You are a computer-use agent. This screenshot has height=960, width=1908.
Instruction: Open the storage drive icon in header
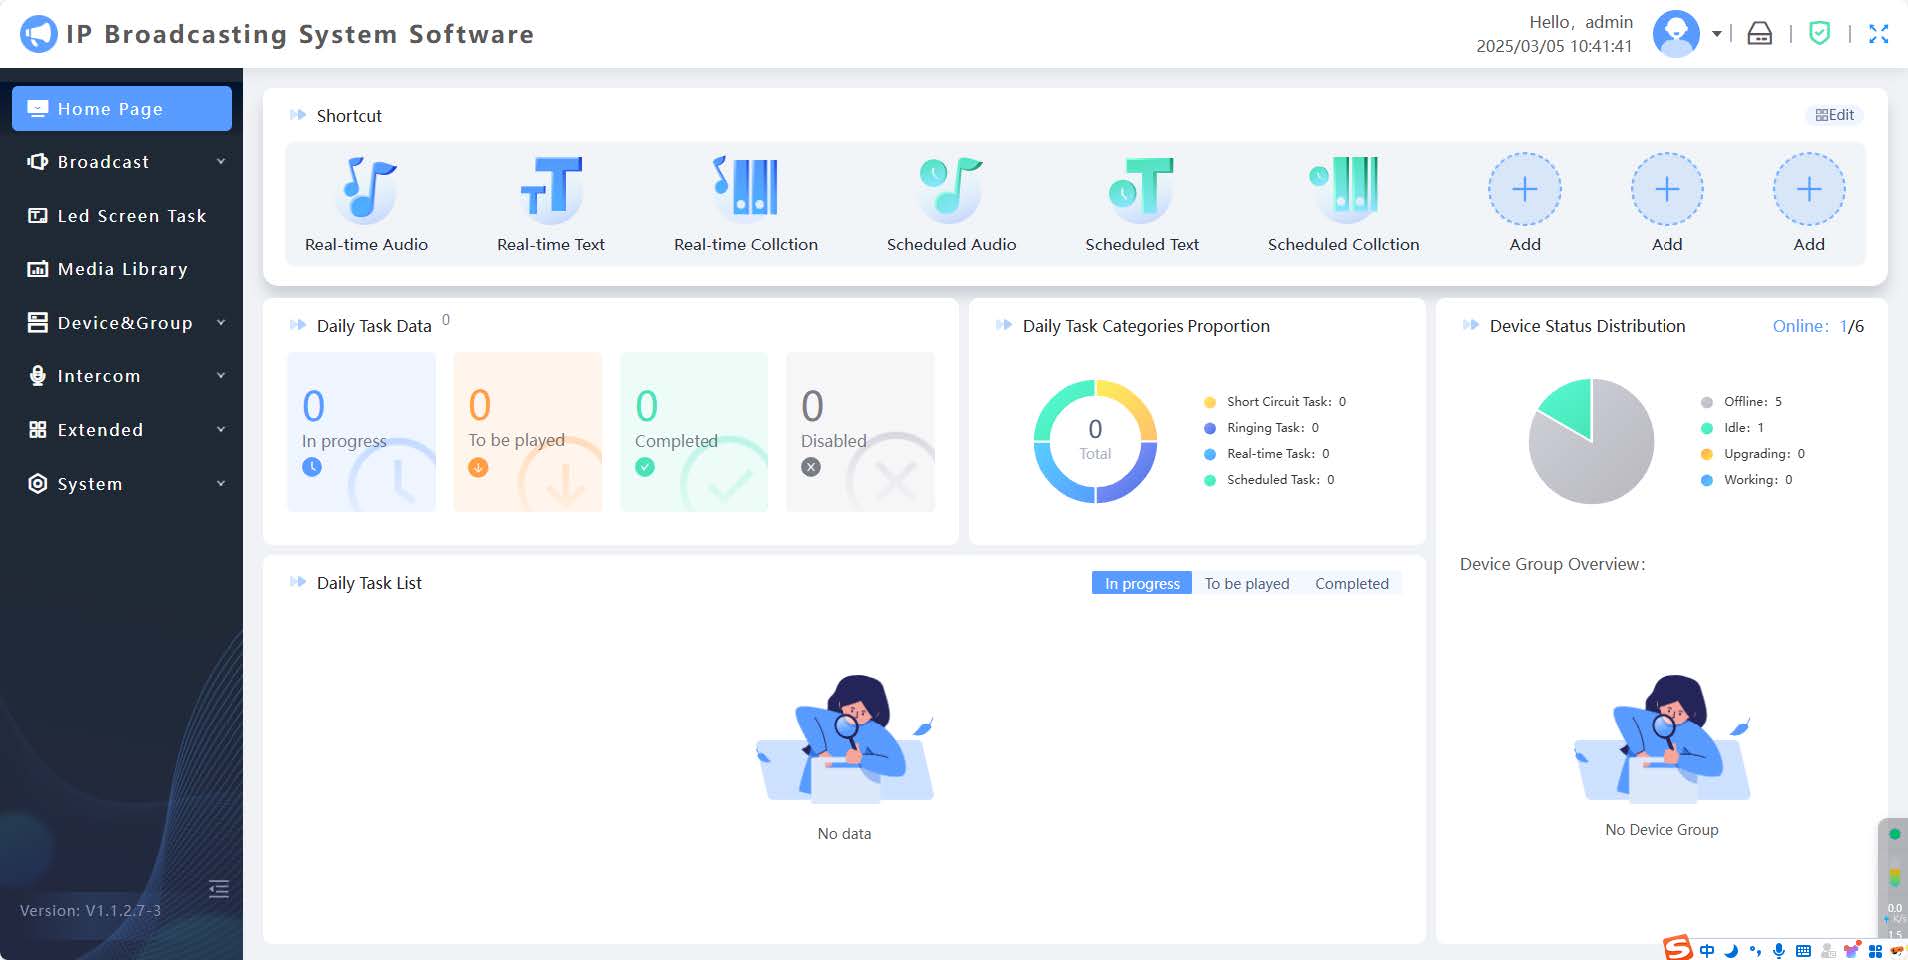1760,34
